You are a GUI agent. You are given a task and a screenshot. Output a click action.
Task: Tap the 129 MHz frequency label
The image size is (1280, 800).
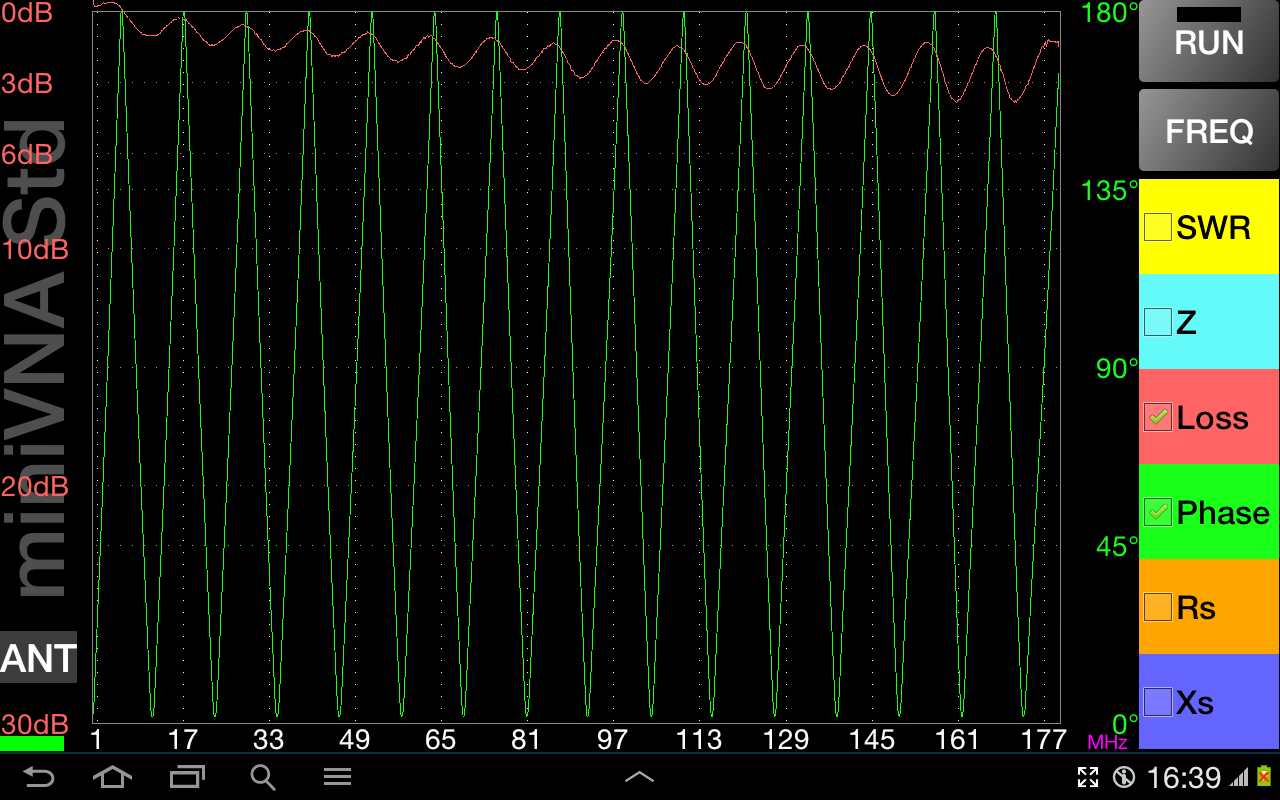click(x=785, y=739)
